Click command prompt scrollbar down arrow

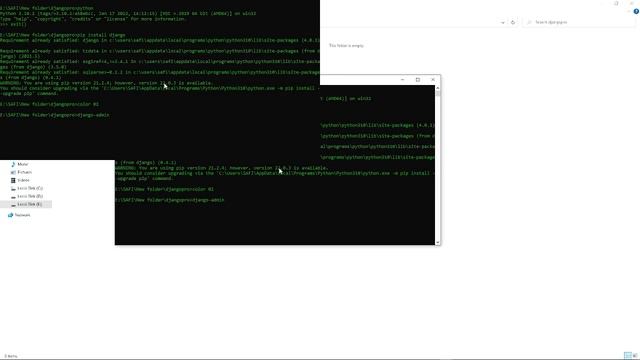438,242
